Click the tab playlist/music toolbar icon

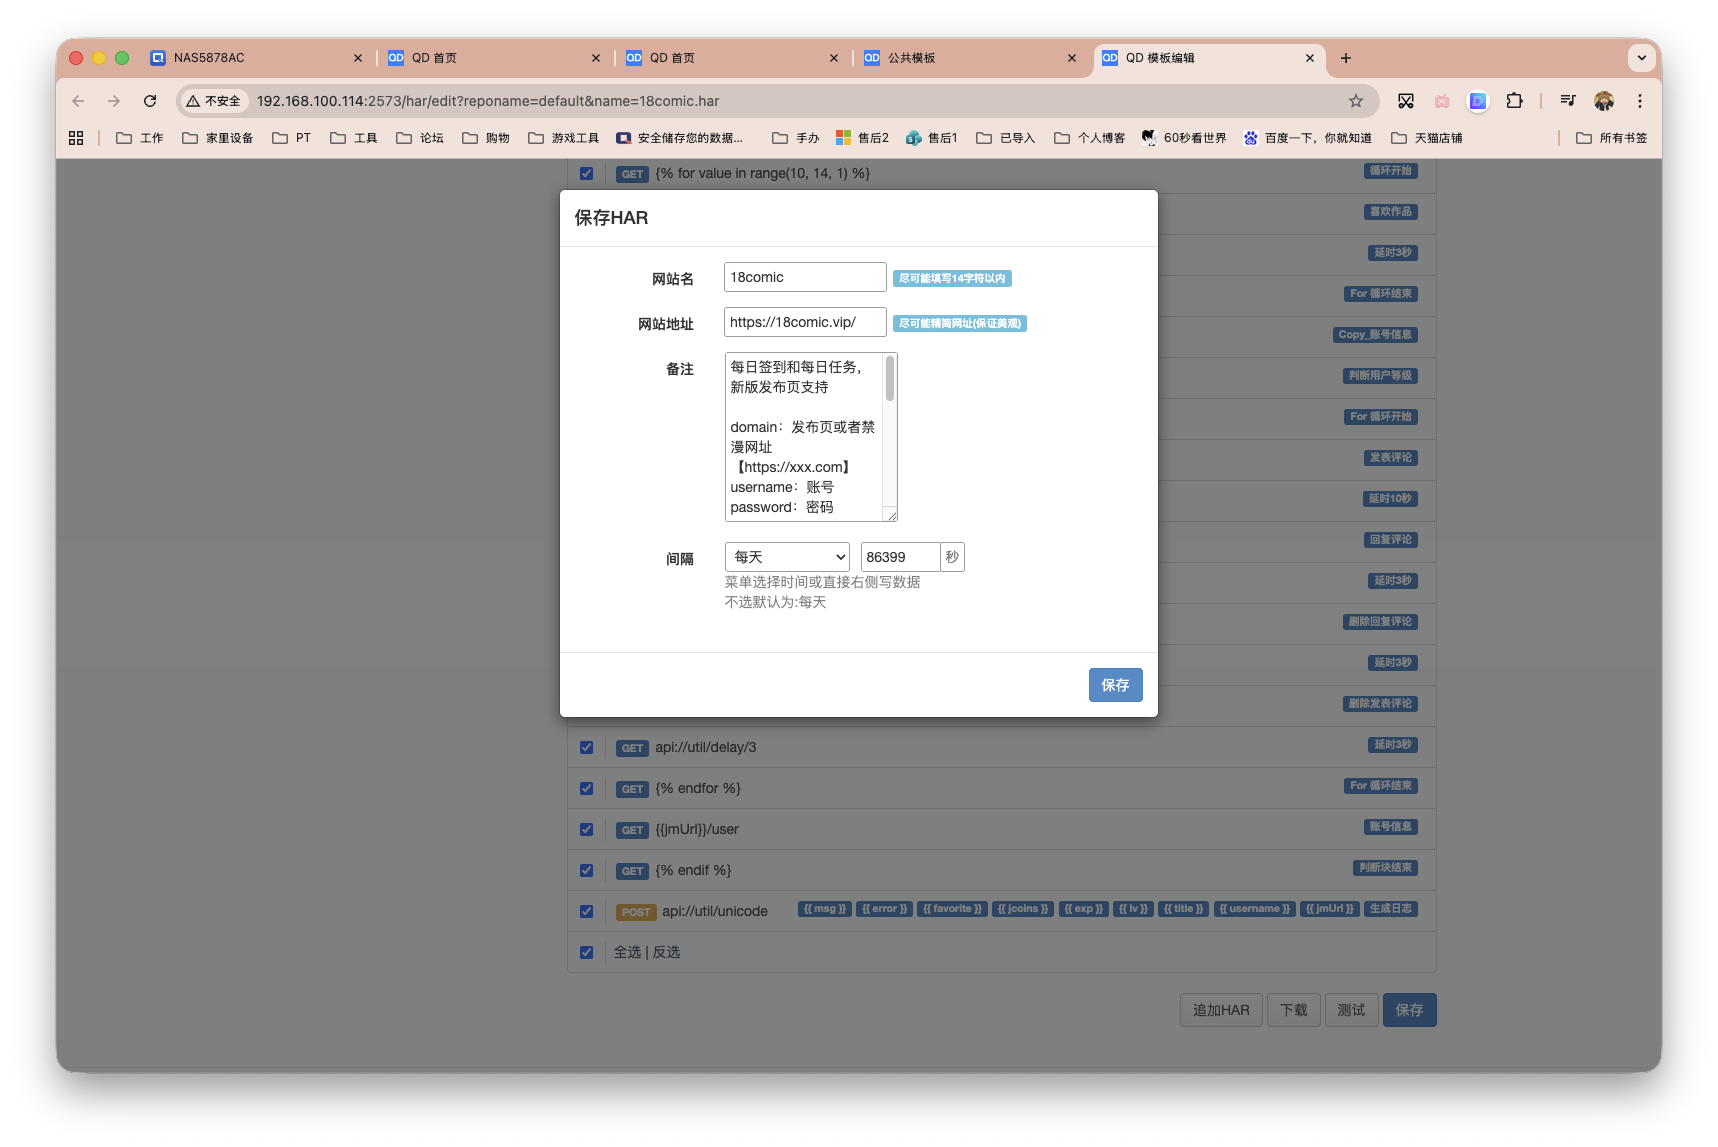coord(1568,100)
